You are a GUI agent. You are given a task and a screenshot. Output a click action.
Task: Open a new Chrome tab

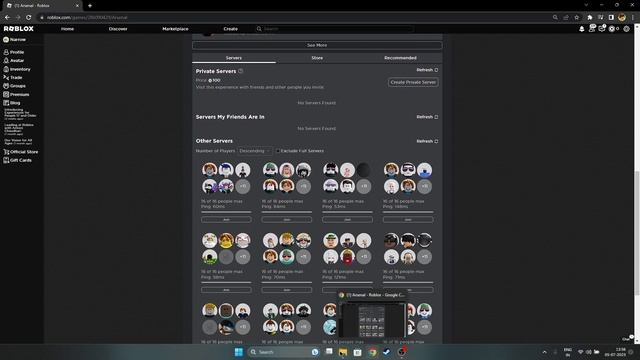pyautogui.click(x=90, y=6)
